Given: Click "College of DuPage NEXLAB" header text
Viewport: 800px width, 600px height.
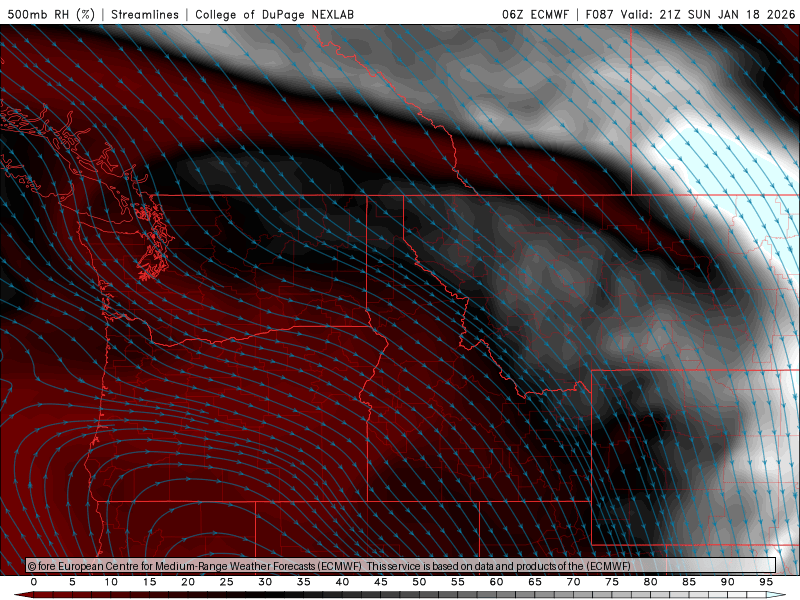Looking at the screenshot, I should [274, 14].
